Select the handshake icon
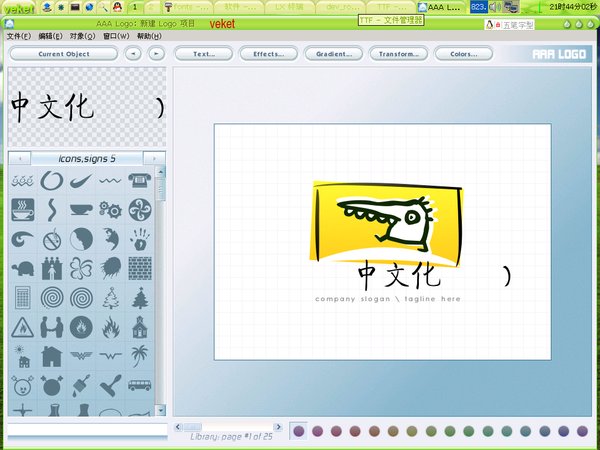Viewport: 600px width, 450px height. 51,326
